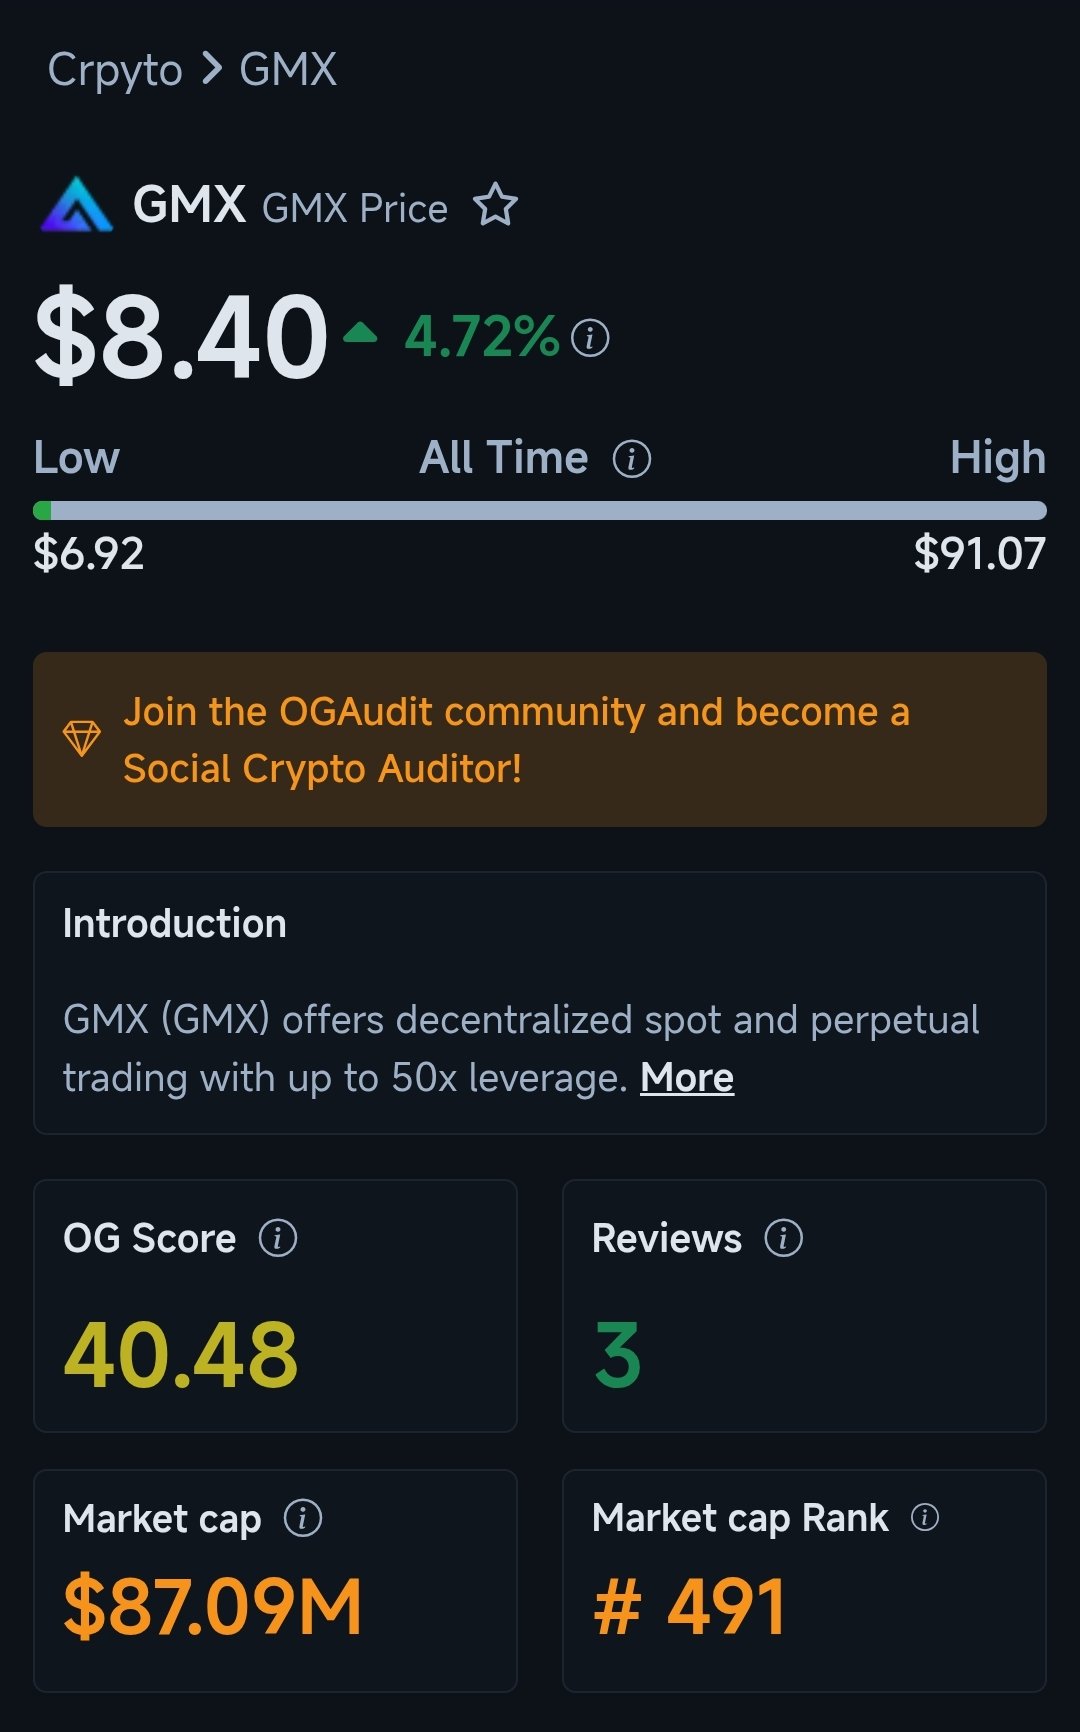Go to Crpyto in the breadcrumb
The image size is (1080, 1732).
(x=115, y=70)
